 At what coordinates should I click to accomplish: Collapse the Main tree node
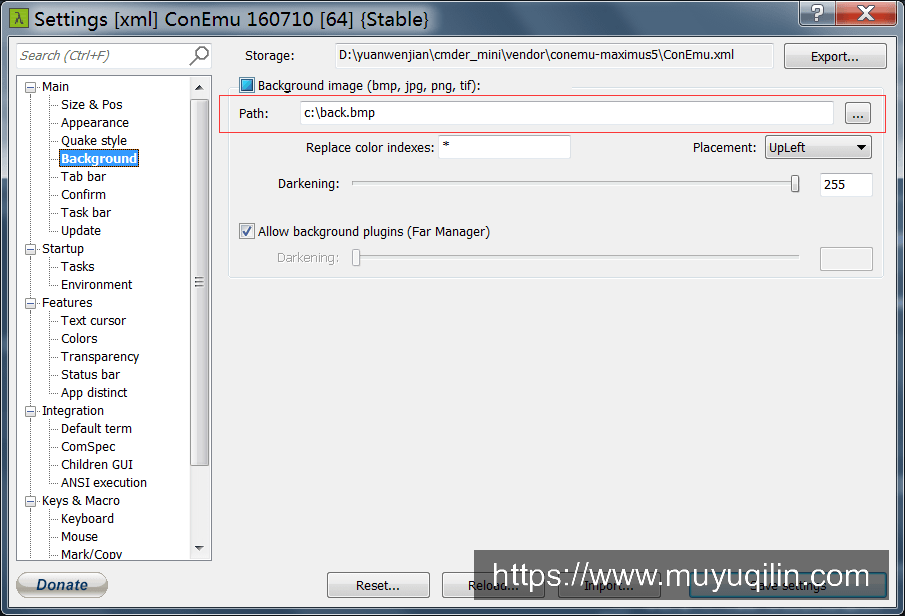[30, 88]
